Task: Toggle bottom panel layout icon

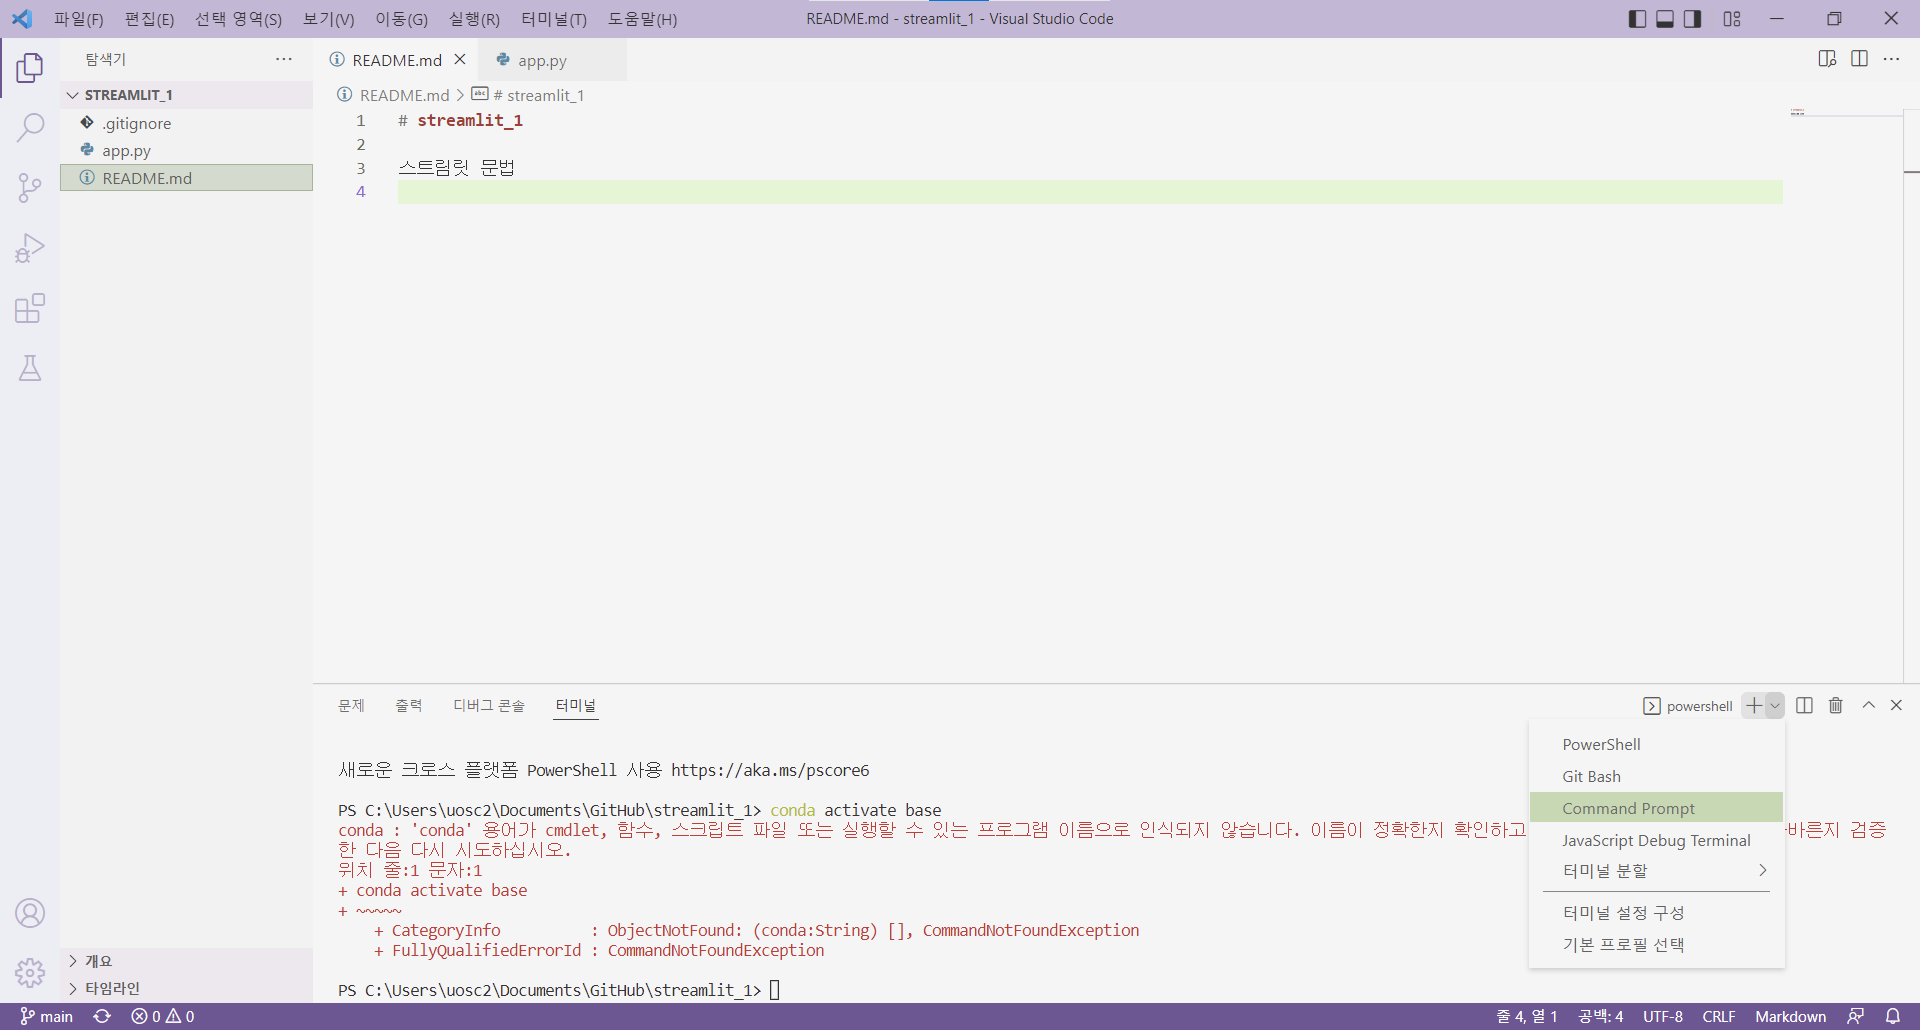Action: click(x=1665, y=19)
